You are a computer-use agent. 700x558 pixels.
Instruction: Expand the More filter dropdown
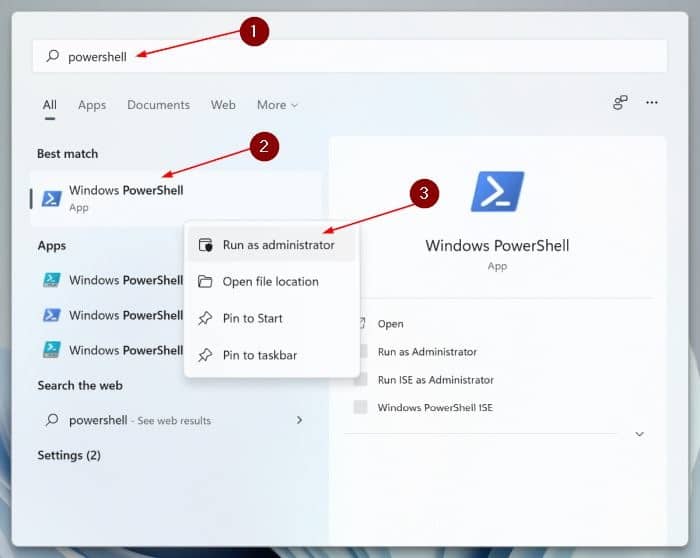coord(277,105)
